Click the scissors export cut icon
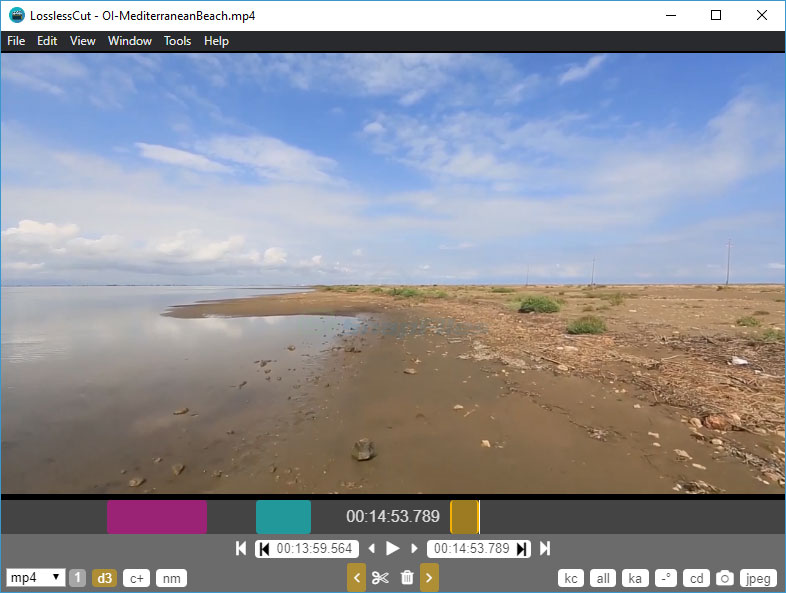 pyautogui.click(x=380, y=578)
